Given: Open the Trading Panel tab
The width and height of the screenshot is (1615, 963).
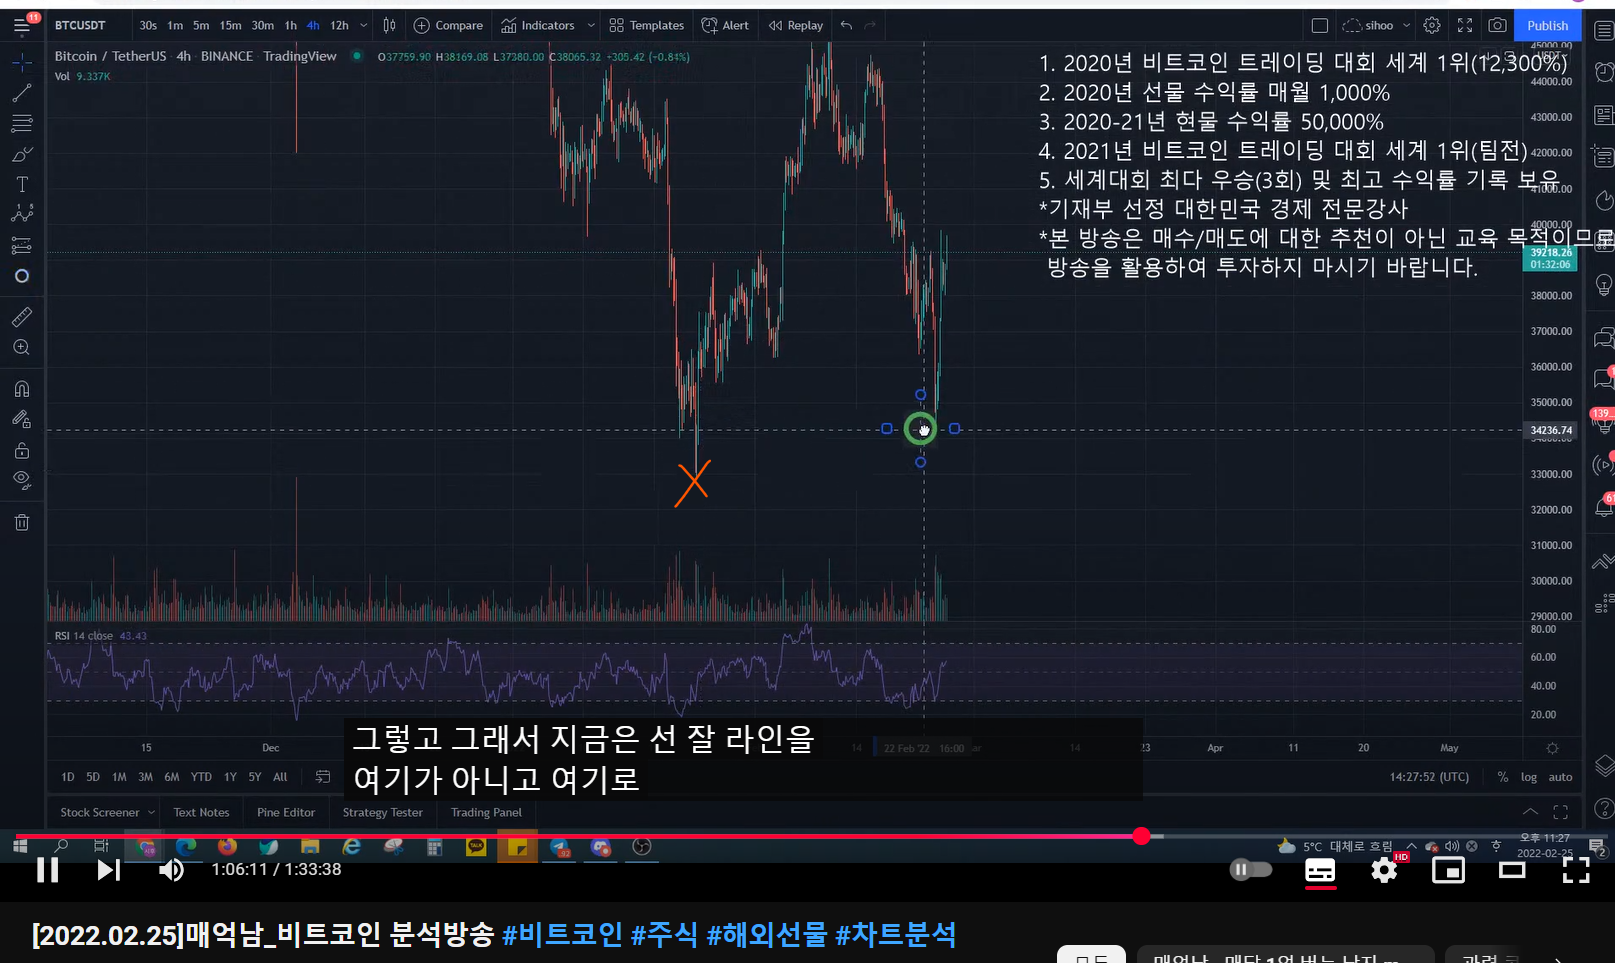Looking at the screenshot, I should pyautogui.click(x=486, y=813).
